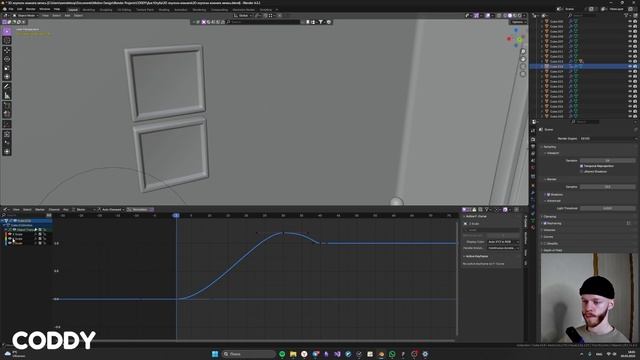Hide the highlighted Cube in the outliner

pos(630,66)
